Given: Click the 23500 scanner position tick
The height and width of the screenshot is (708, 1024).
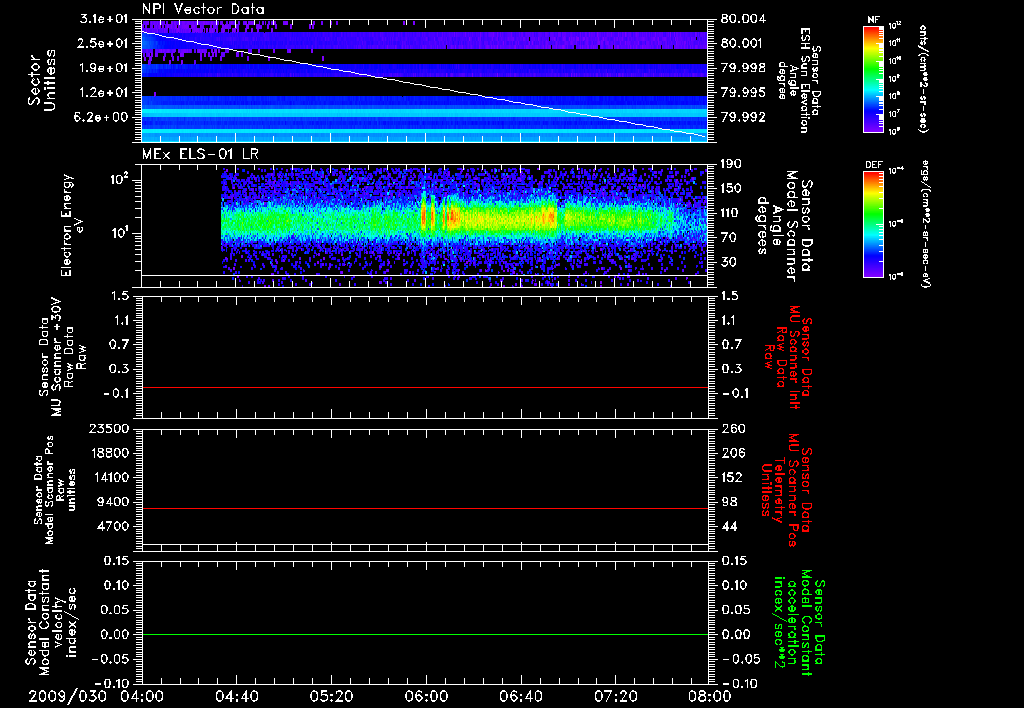Looking at the screenshot, I should pos(109,429).
